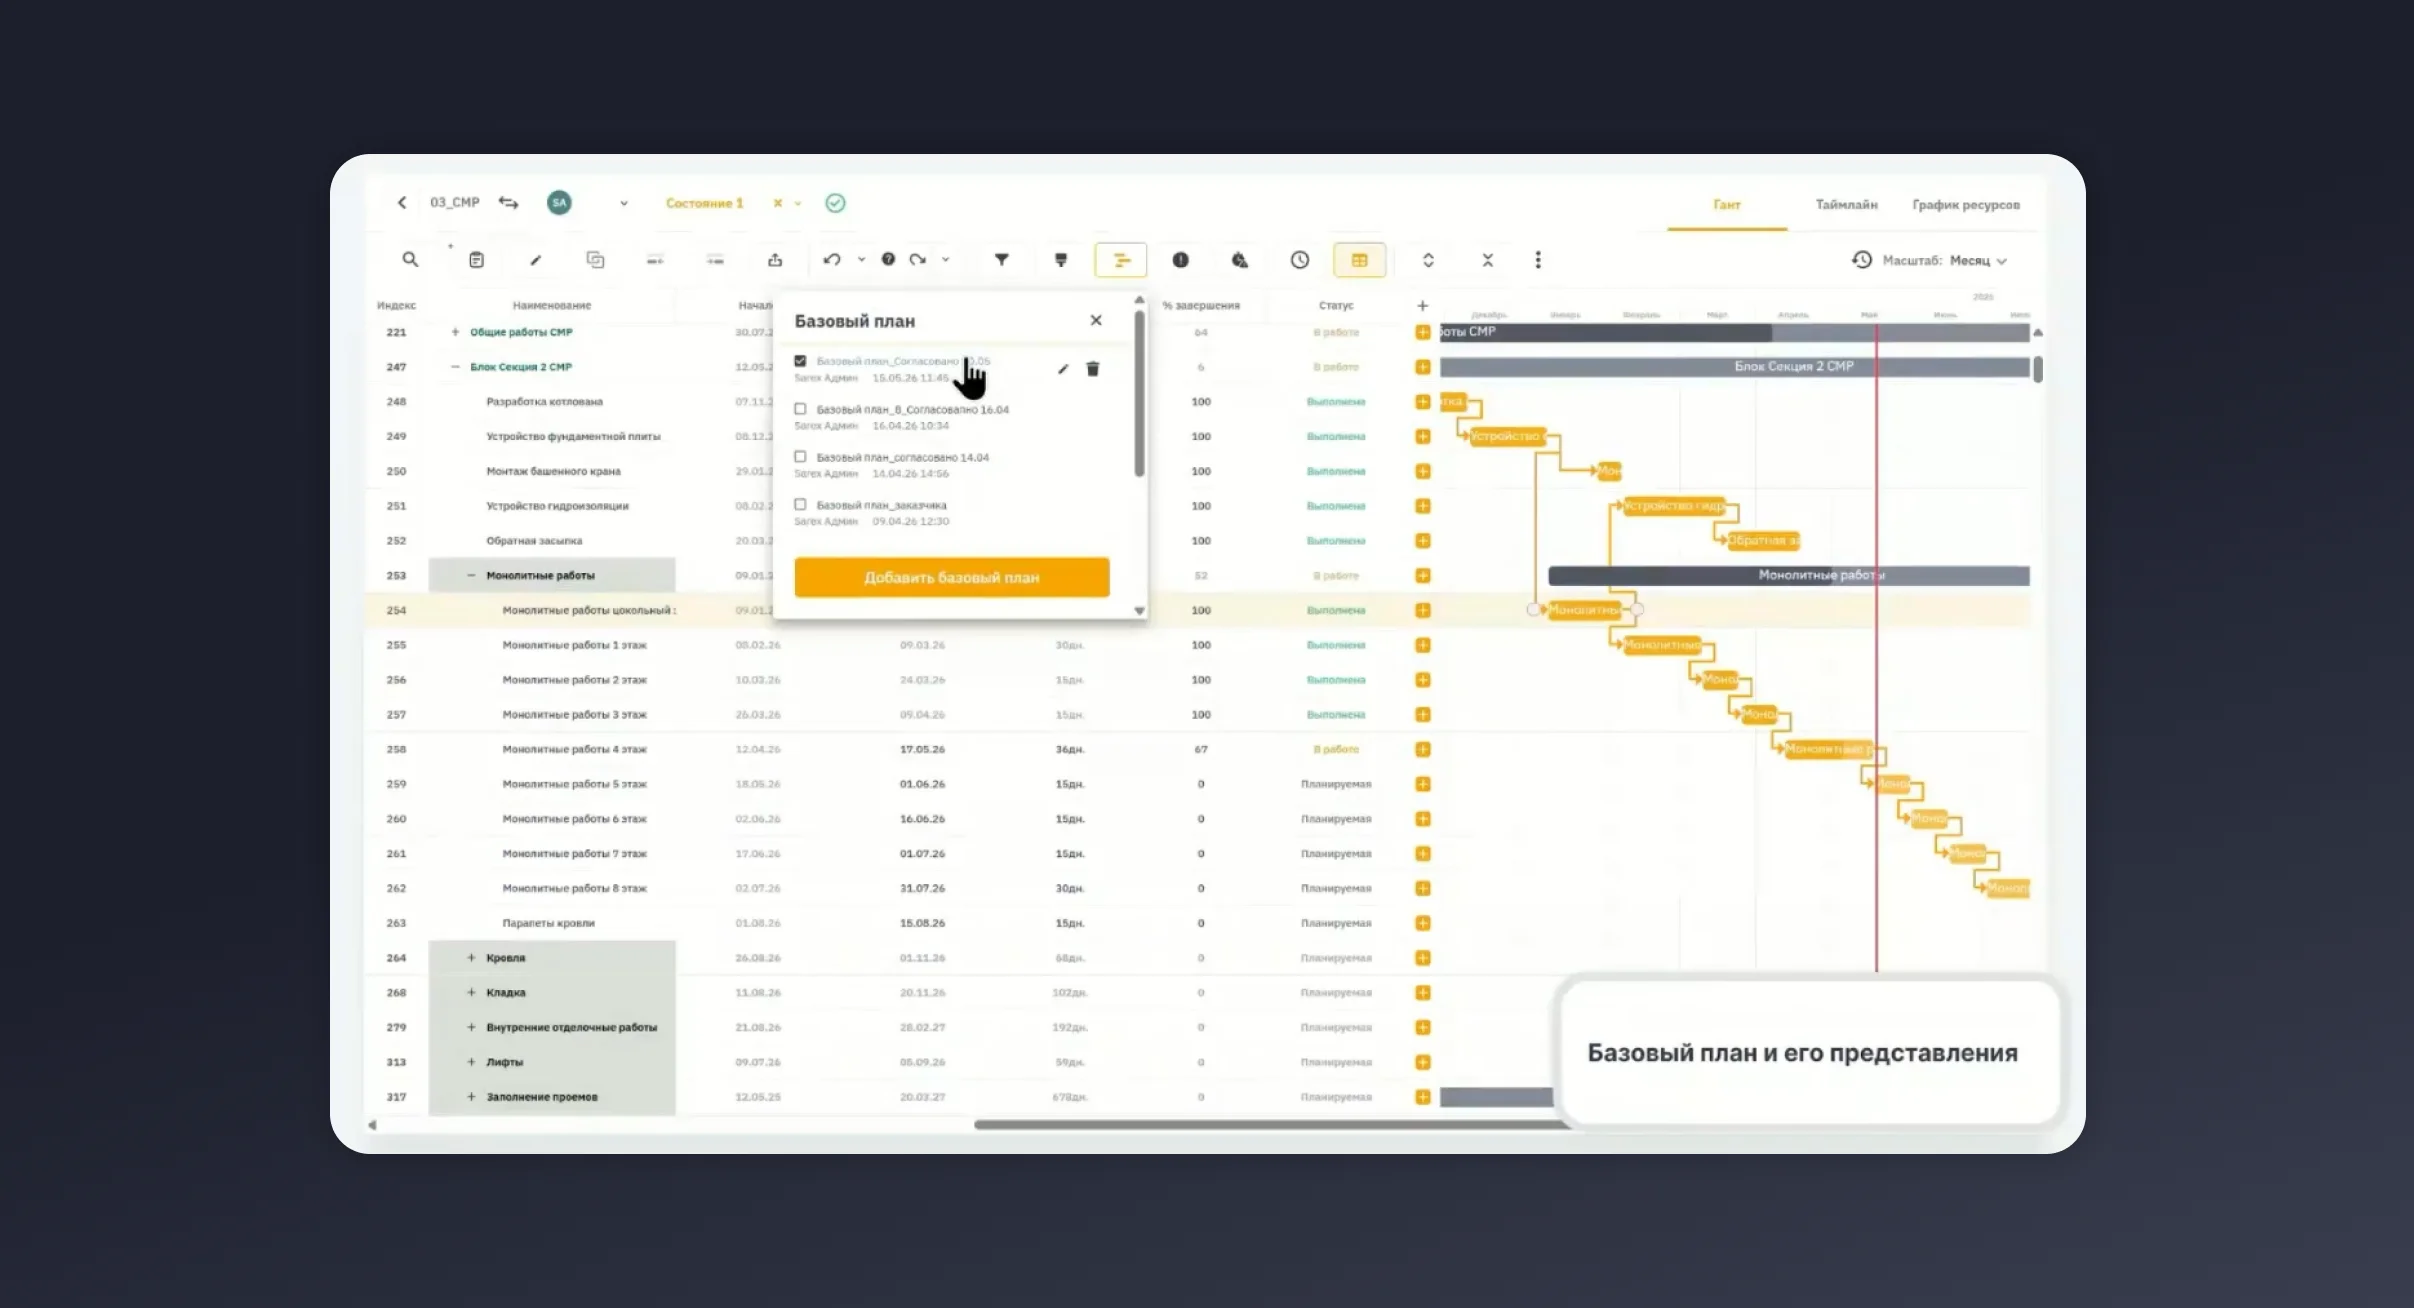Open Состояние 1 dropdown chevron
This screenshot has width=2414, height=1308.
point(798,204)
